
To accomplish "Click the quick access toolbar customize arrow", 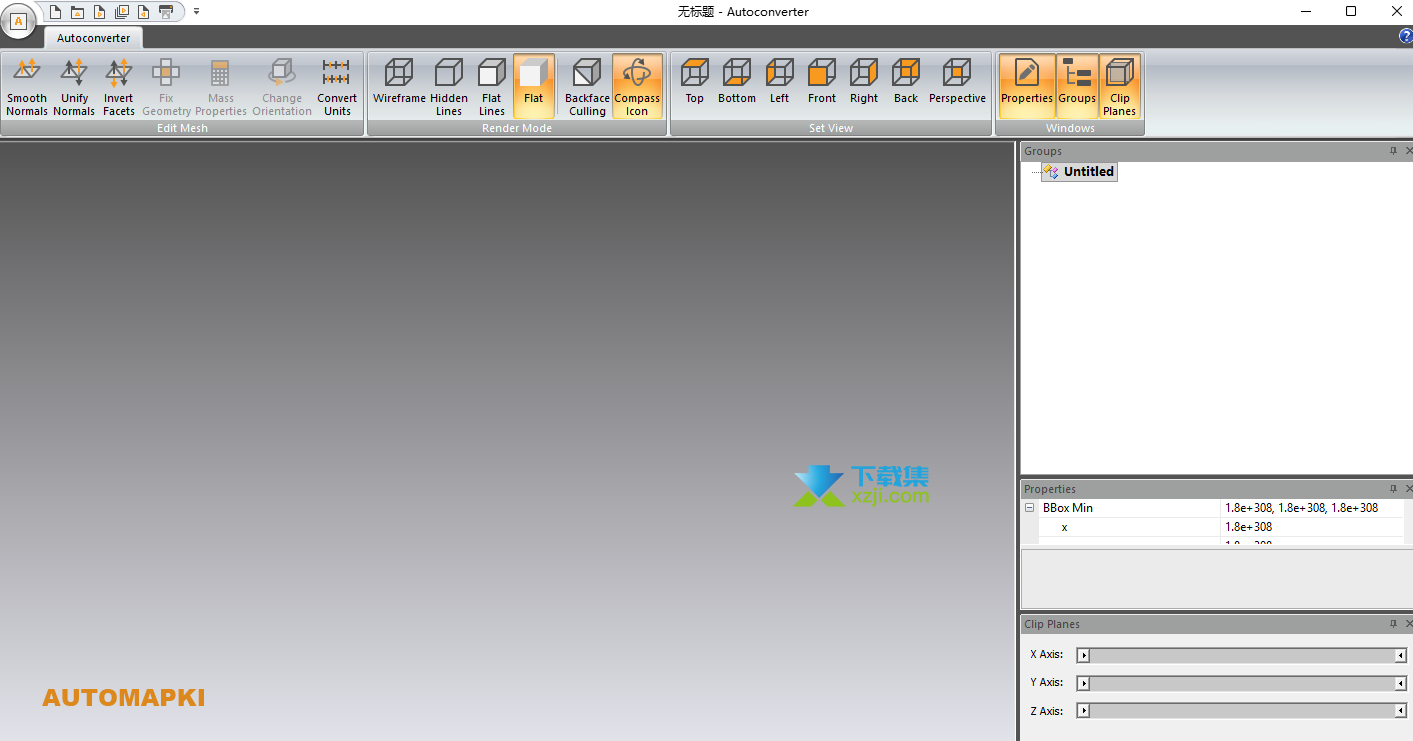I will click(196, 11).
